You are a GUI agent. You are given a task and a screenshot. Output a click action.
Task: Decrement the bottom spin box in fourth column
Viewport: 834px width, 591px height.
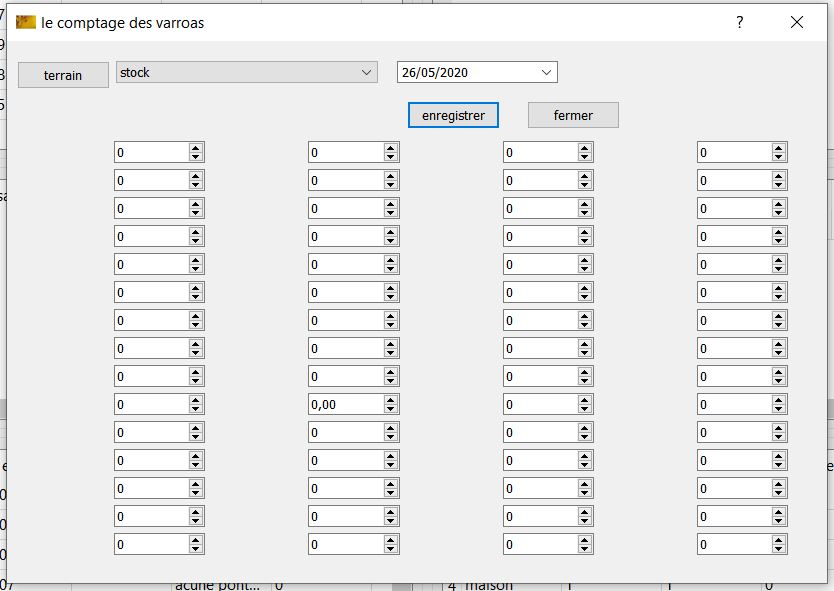pos(779,549)
